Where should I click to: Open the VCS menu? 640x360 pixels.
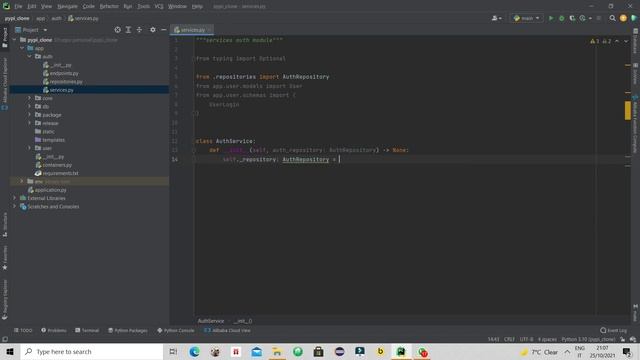pyautogui.click(x=159, y=7)
